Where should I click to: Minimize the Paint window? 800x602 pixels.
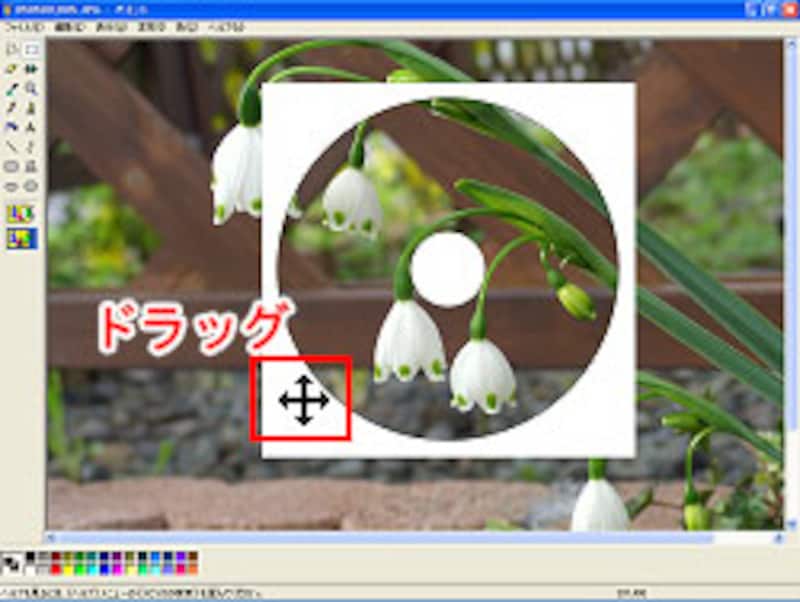pyautogui.click(x=753, y=9)
